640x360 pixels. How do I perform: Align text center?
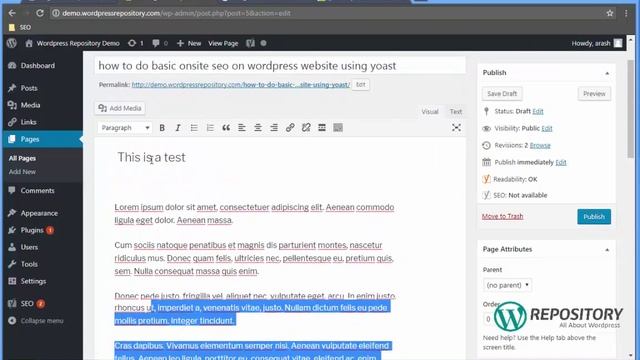coord(258,128)
